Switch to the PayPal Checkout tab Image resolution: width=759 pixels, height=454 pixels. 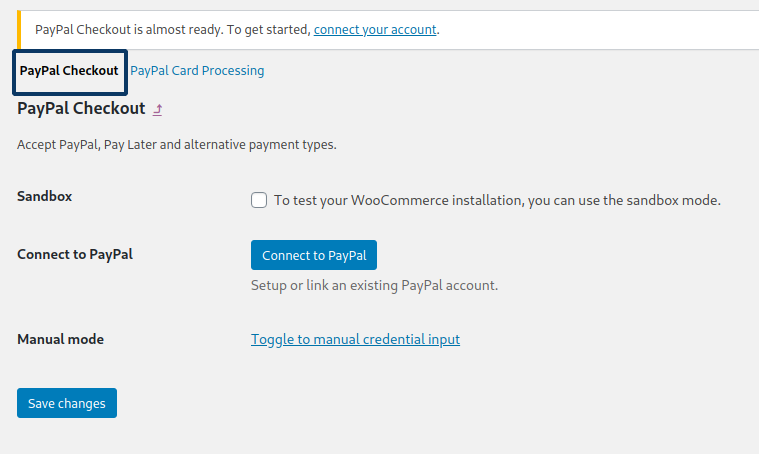[69, 71]
